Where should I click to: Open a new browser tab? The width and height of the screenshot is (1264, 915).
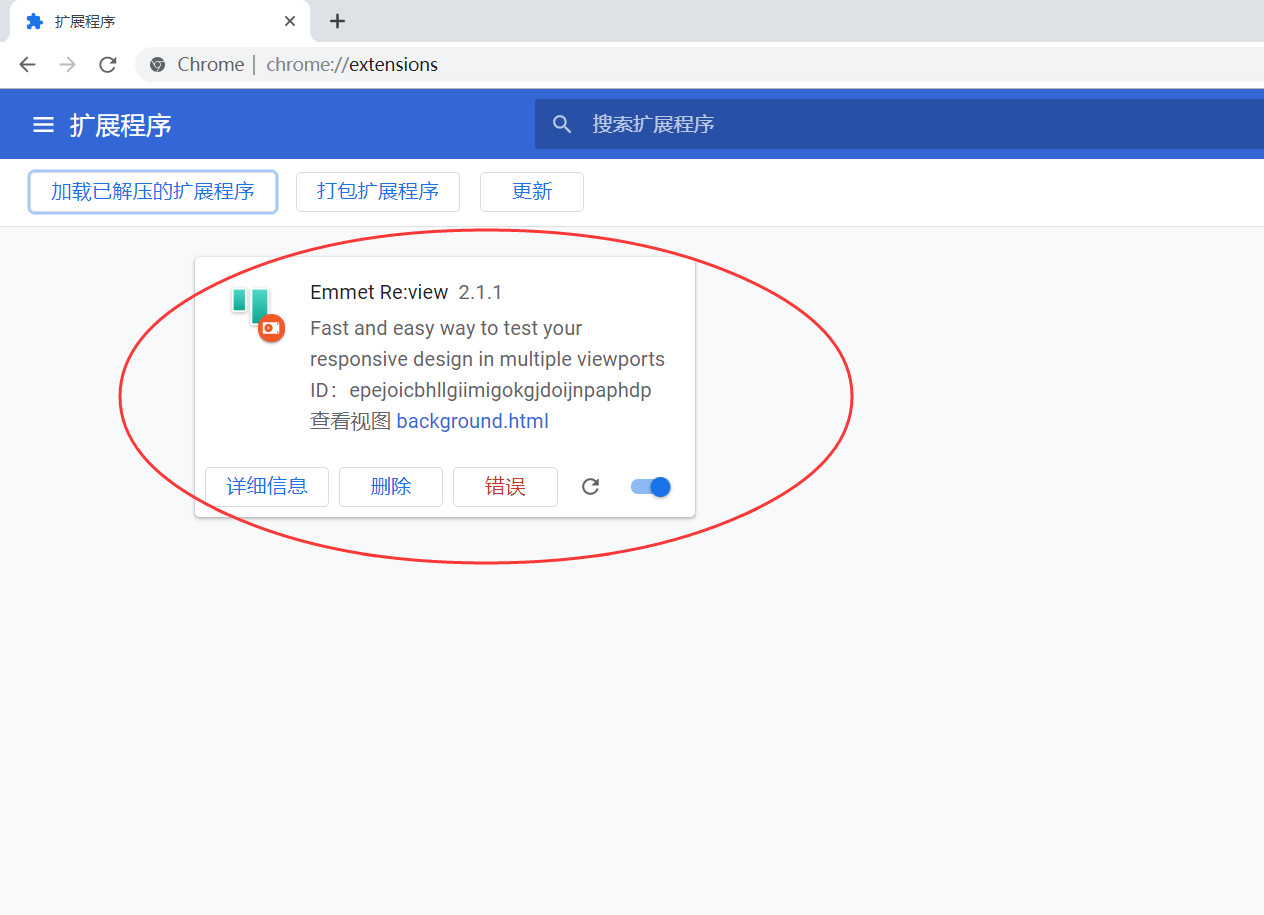click(x=337, y=20)
